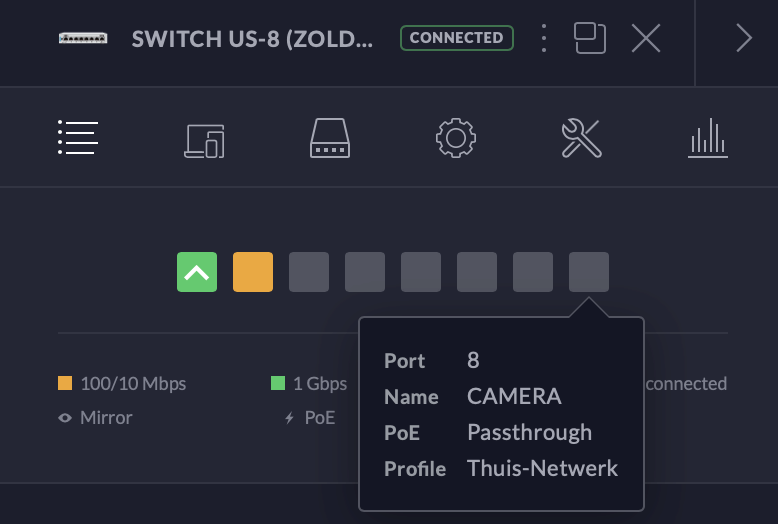Open the Ports tab icon

point(330,138)
